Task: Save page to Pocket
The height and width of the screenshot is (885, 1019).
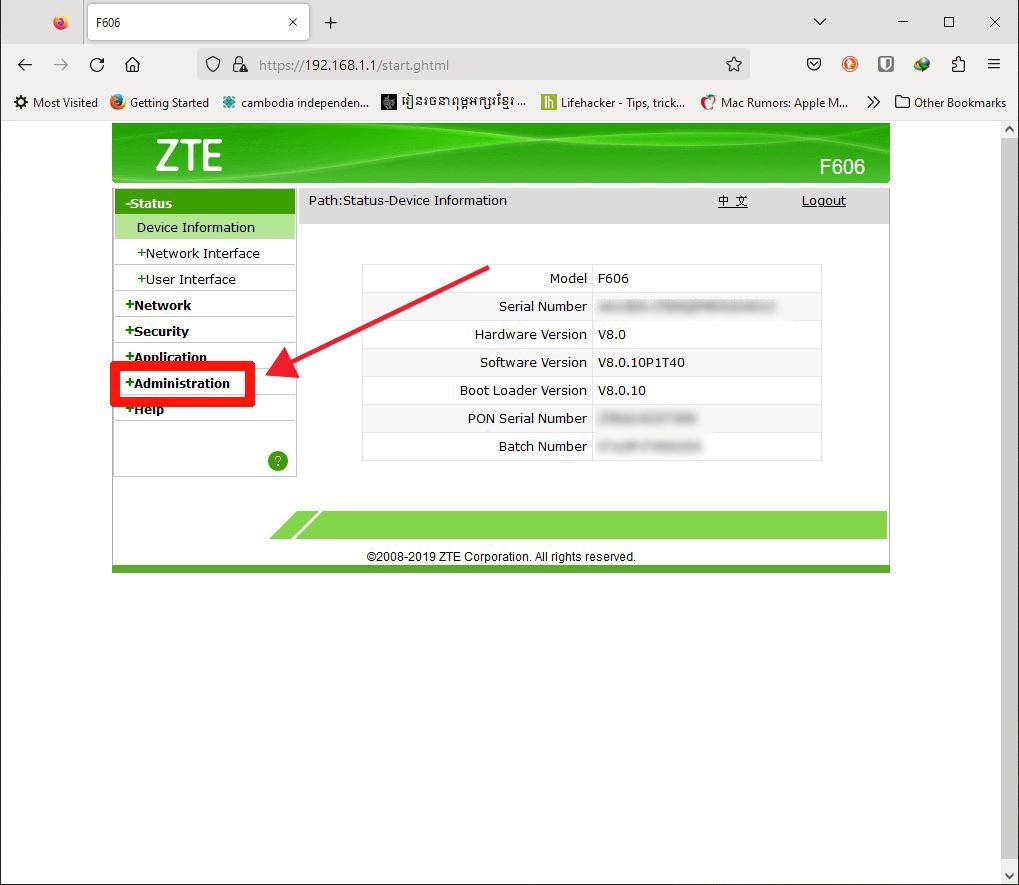Action: click(x=814, y=64)
